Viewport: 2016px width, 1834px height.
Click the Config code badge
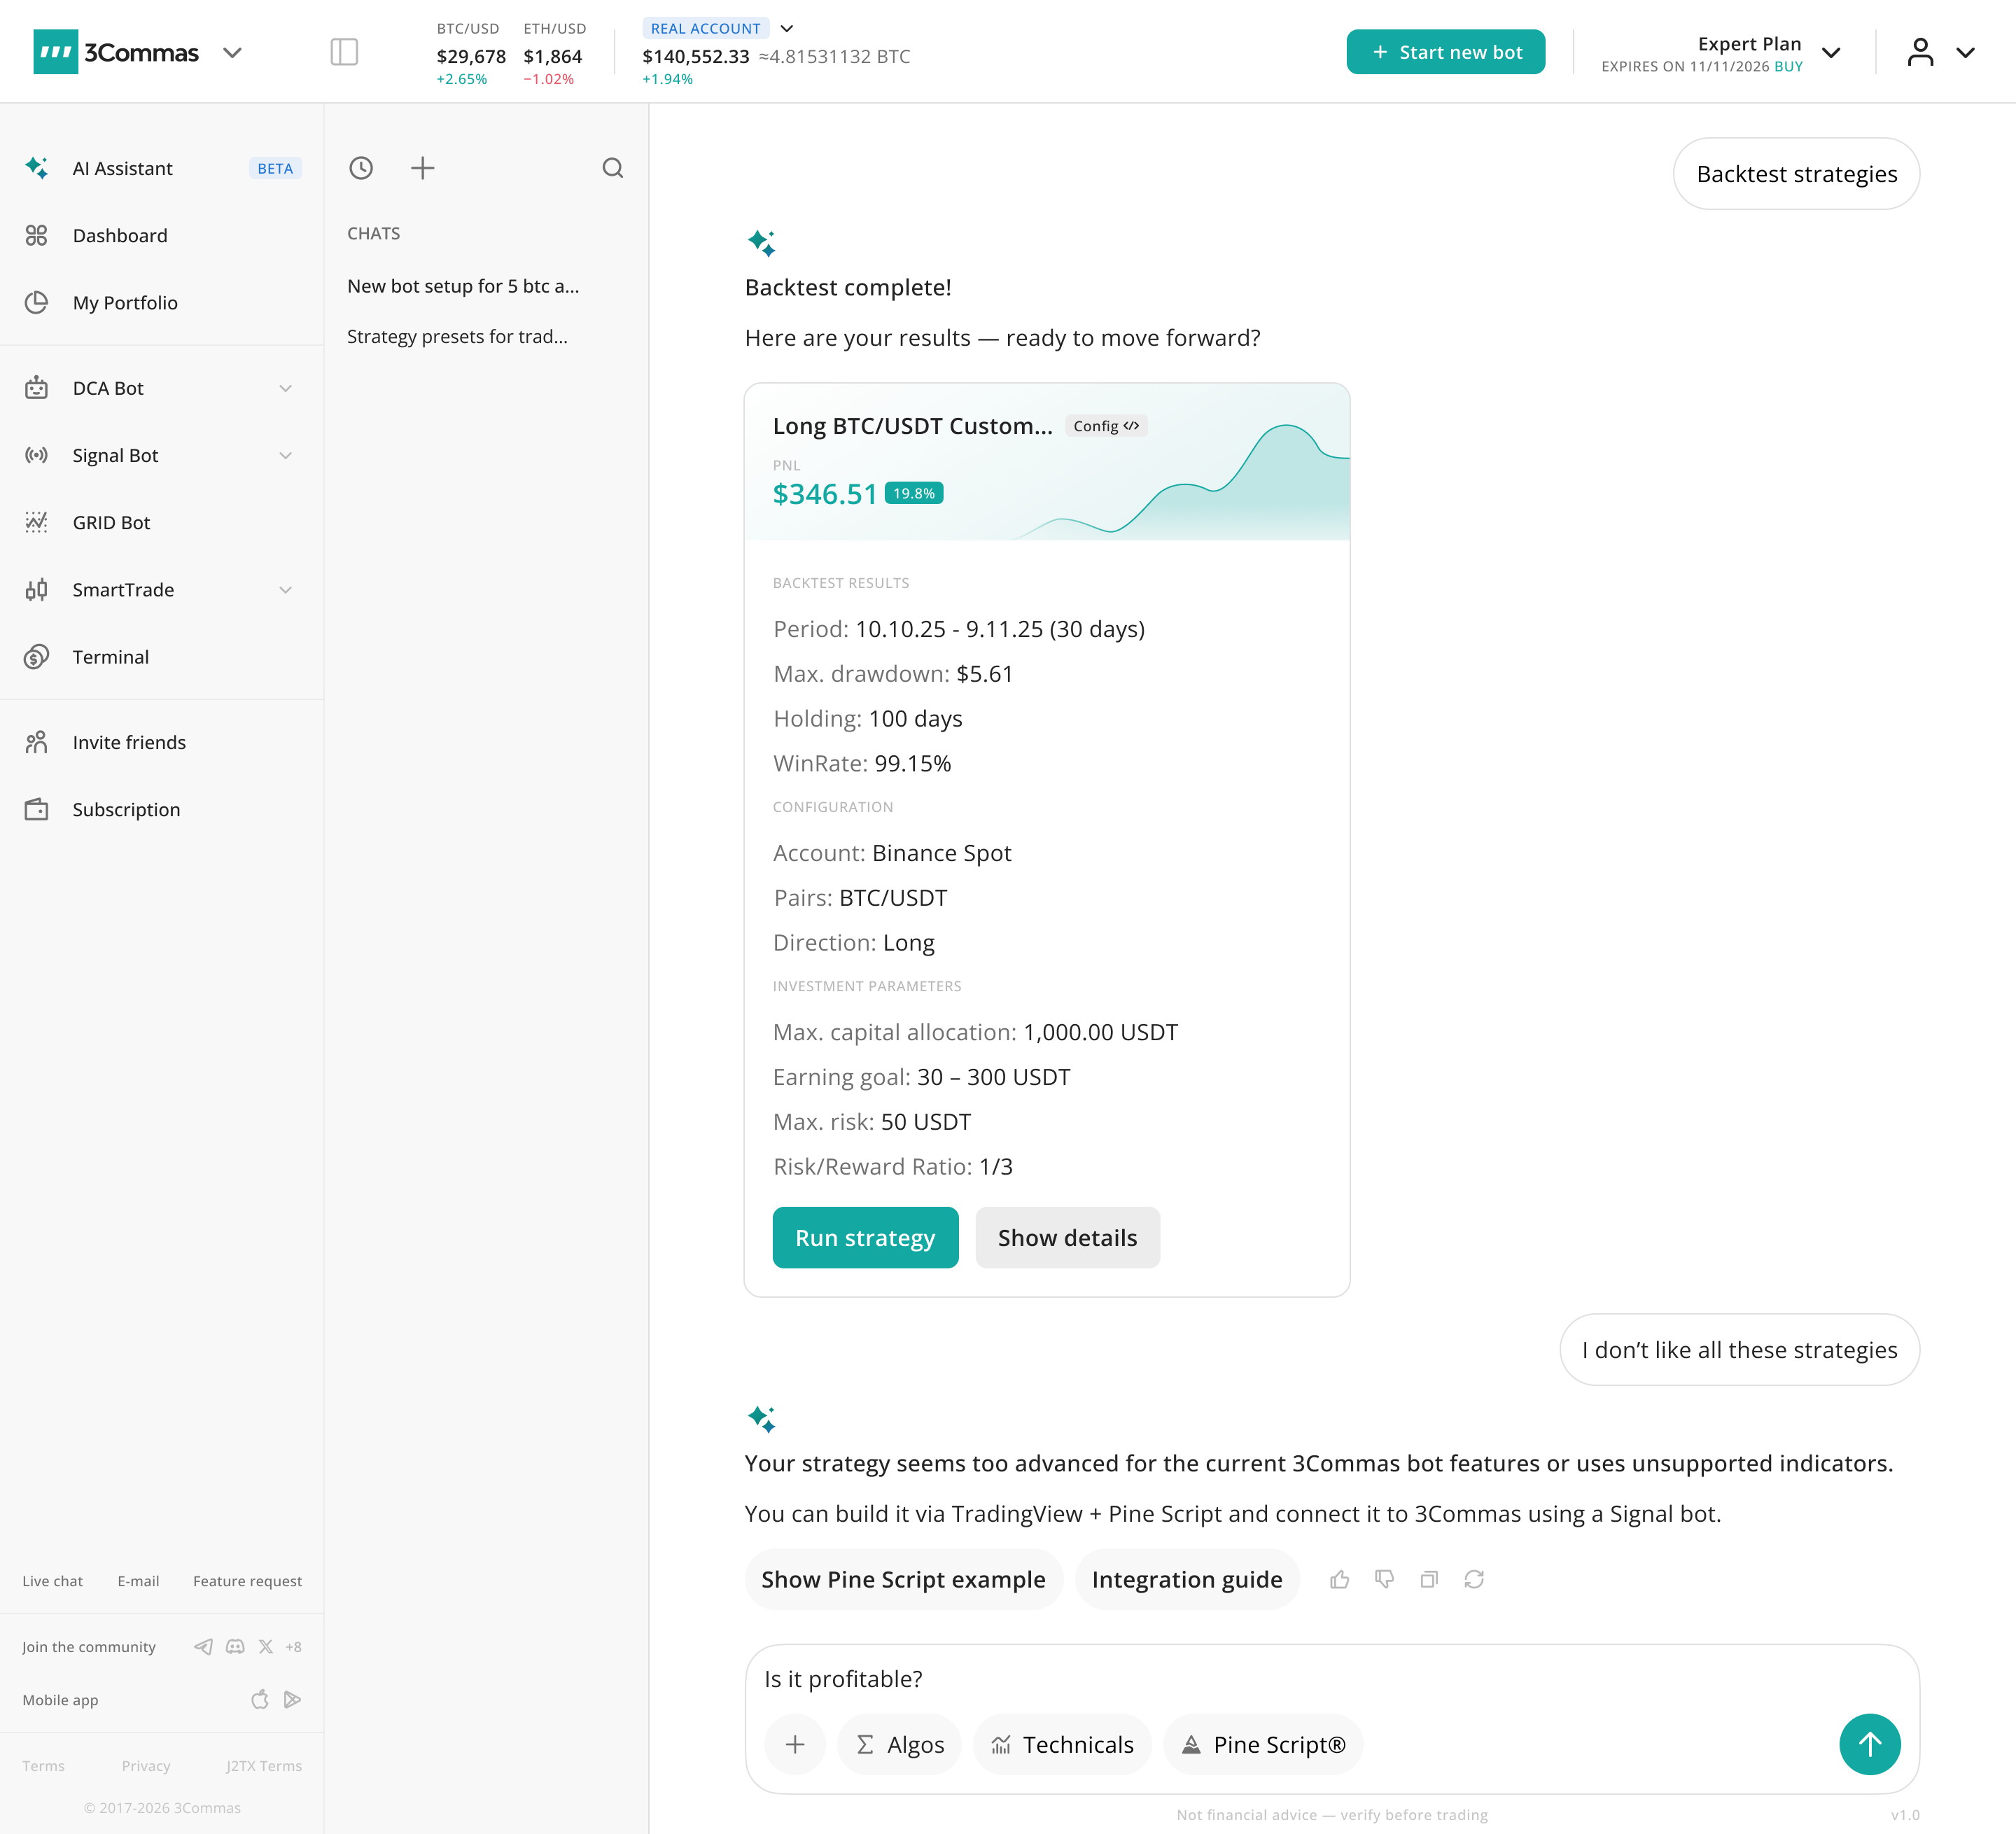(x=1106, y=426)
